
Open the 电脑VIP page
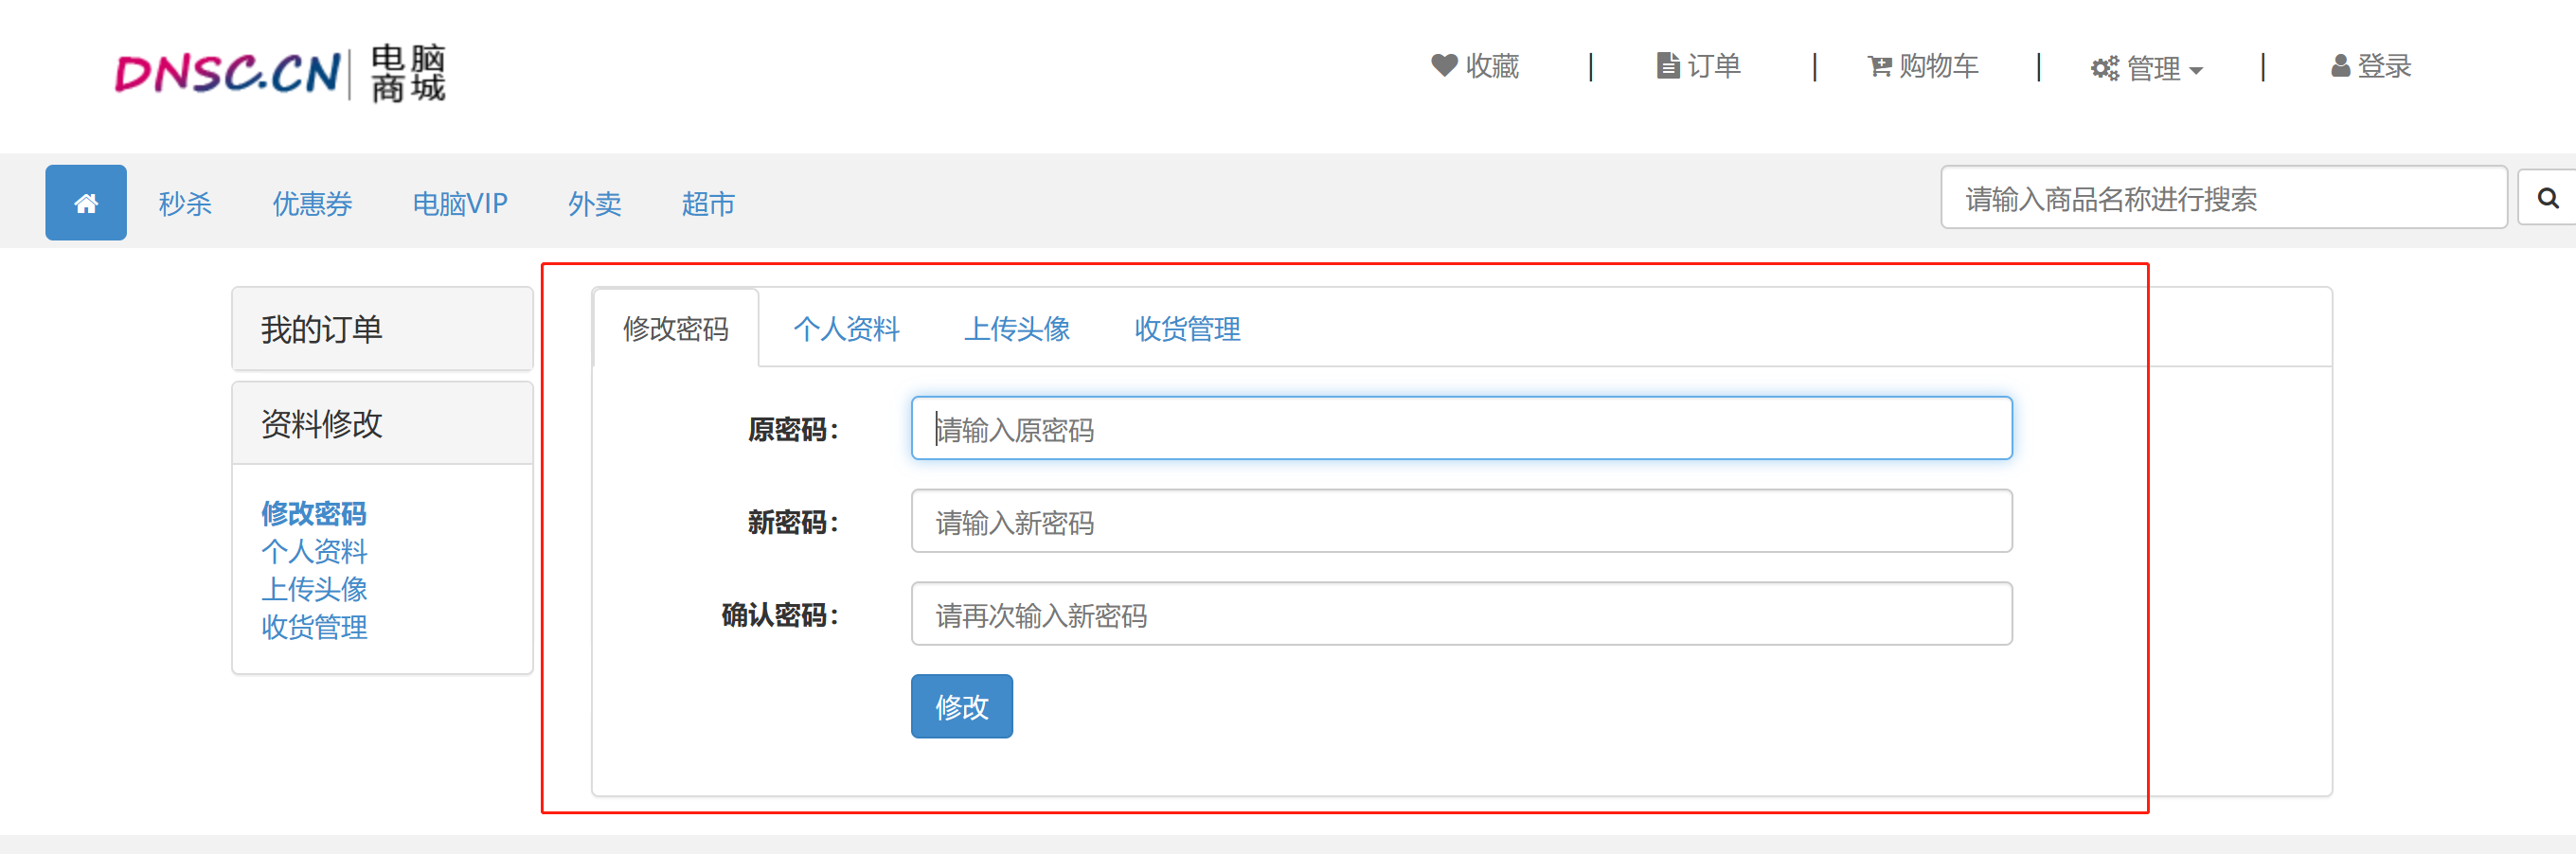pyautogui.click(x=460, y=203)
